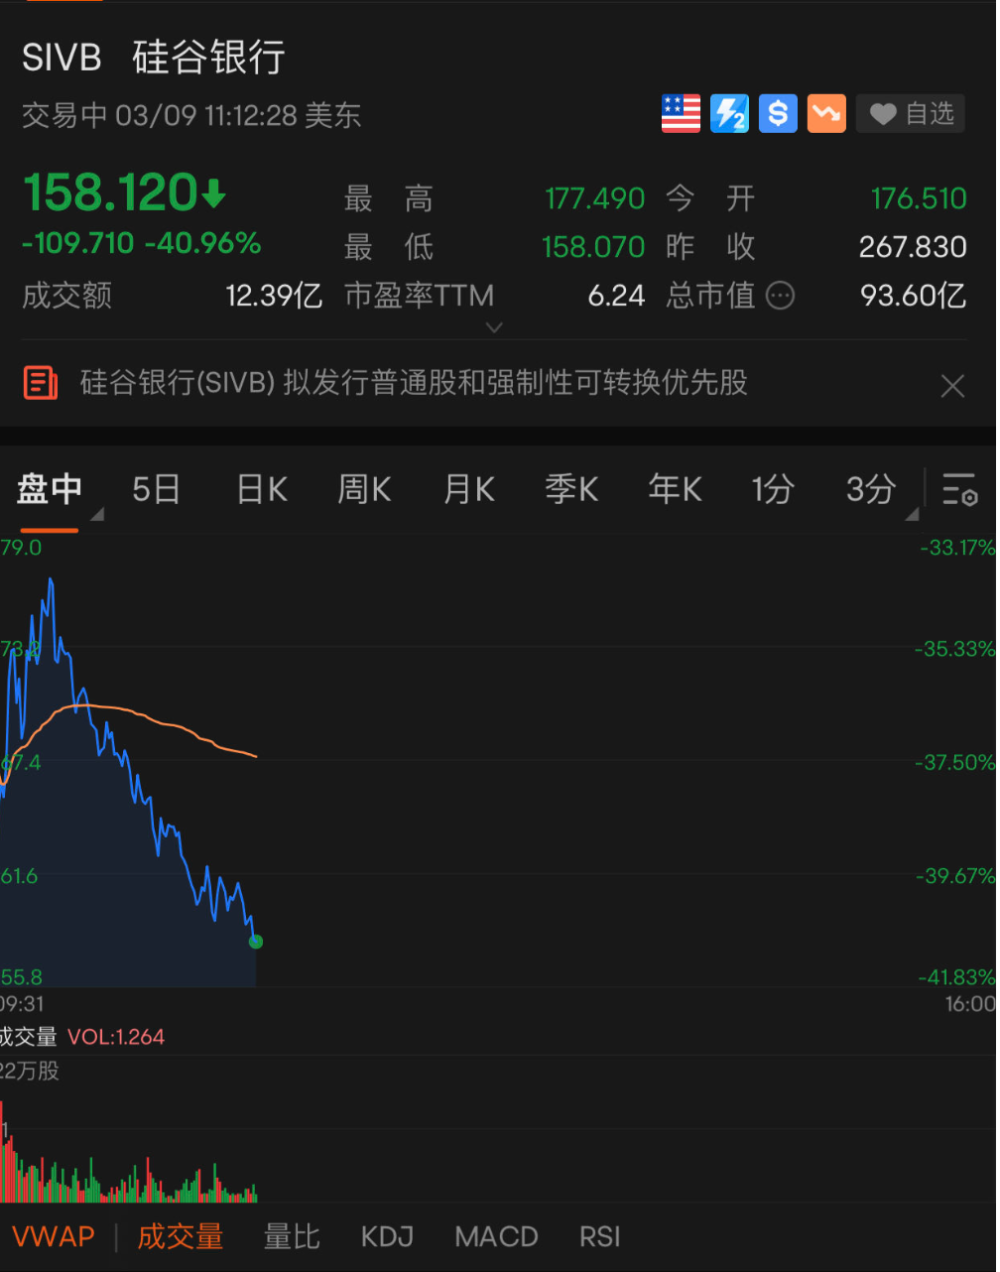Click the green price marker dot on chart
Image resolution: width=1000 pixels, height=1272 pixels.
(255, 941)
